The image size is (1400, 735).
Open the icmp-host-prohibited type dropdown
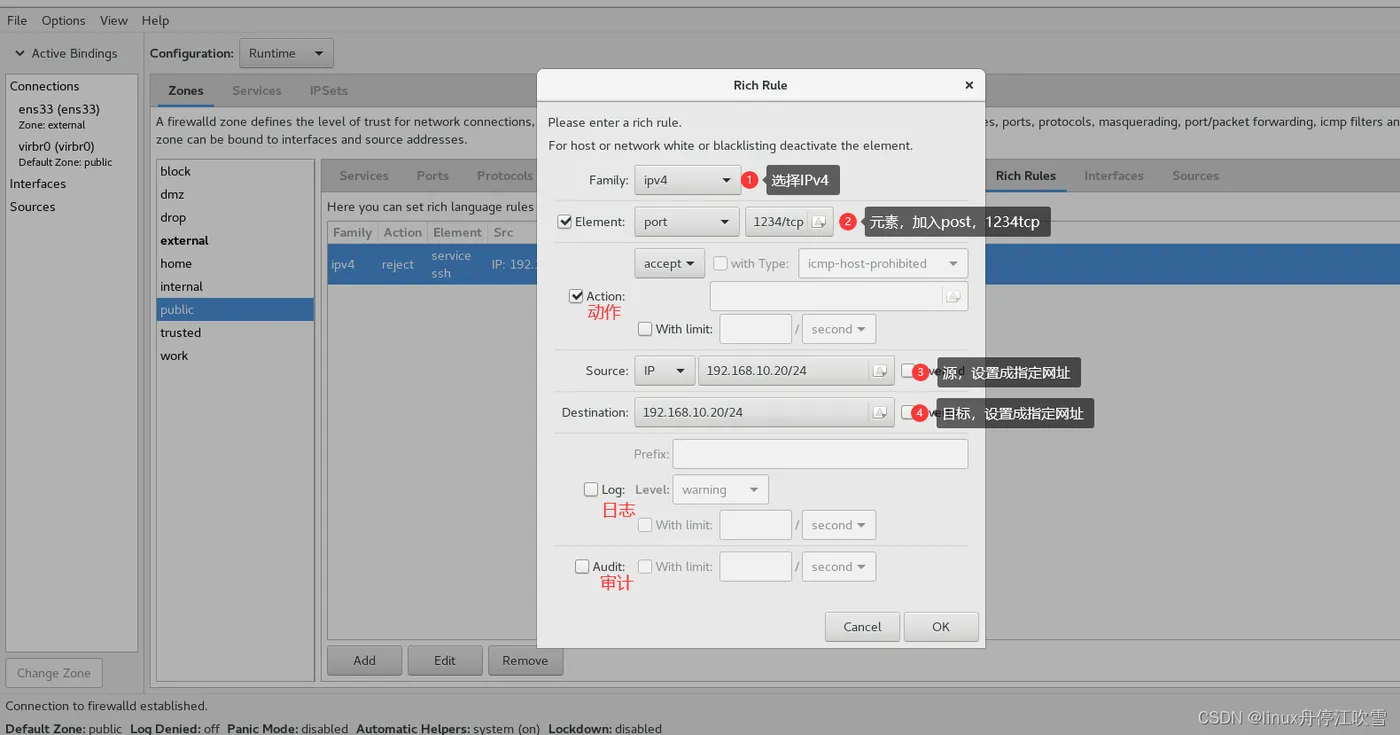[883, 264]
